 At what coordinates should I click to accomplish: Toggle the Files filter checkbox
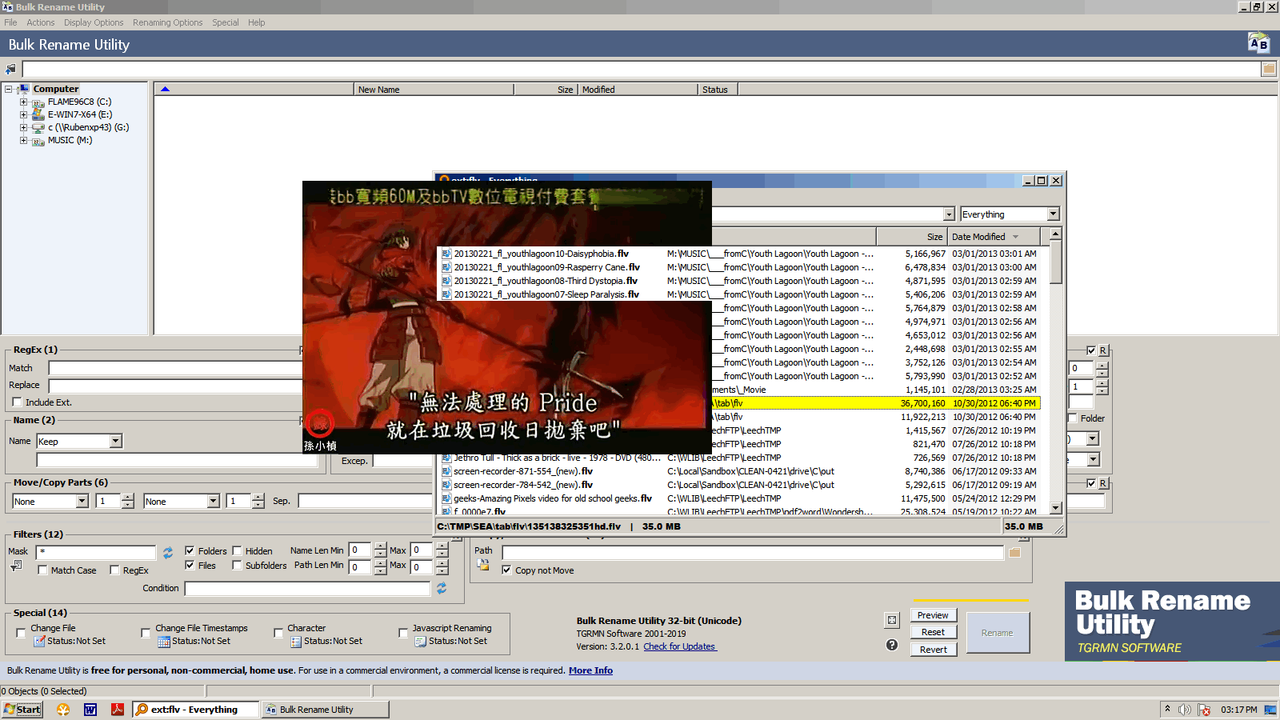tap(190, 565)
